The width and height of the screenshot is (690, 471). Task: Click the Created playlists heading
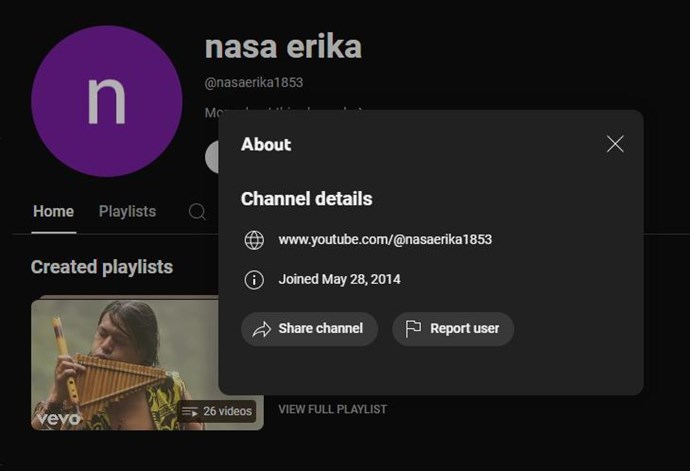[102, 267]
